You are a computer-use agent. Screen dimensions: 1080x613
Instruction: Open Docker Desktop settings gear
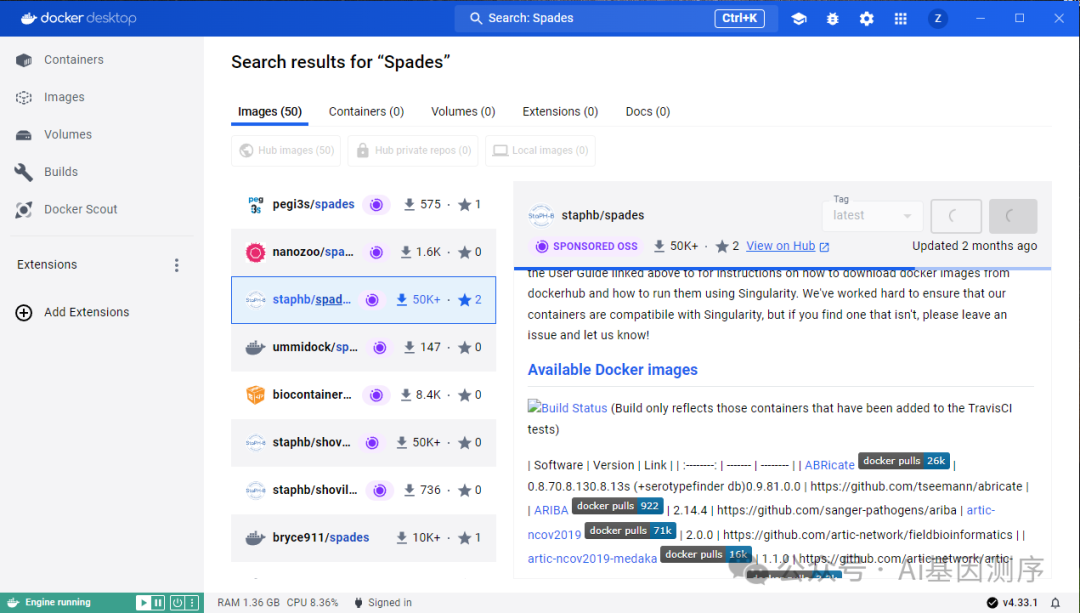pos(866,18)
